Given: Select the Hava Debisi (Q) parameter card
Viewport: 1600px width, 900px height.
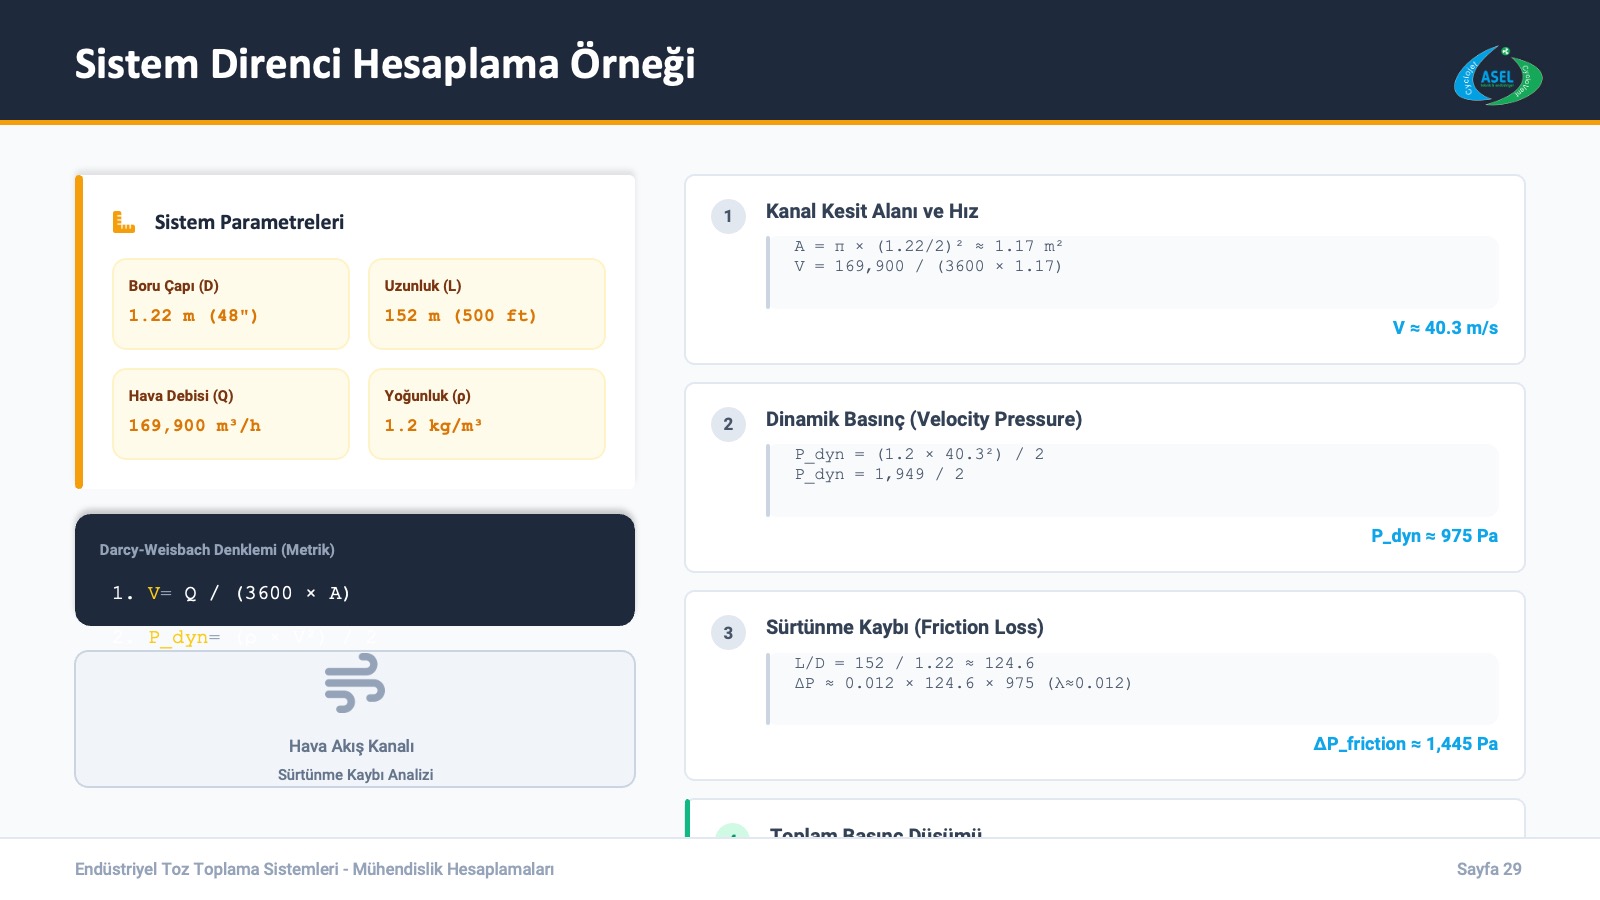Looking at the screenshot, I should (231, 414).
